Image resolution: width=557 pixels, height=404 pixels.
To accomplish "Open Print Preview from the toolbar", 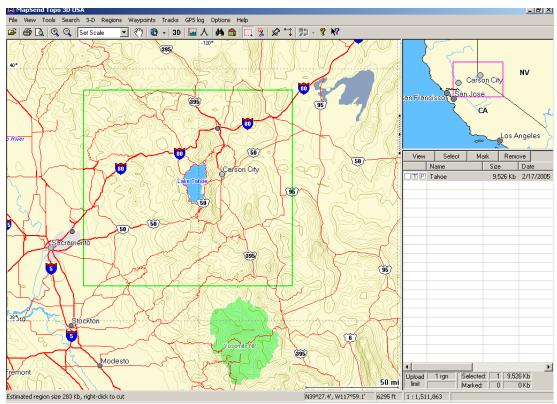I will (x=39, y=32).
